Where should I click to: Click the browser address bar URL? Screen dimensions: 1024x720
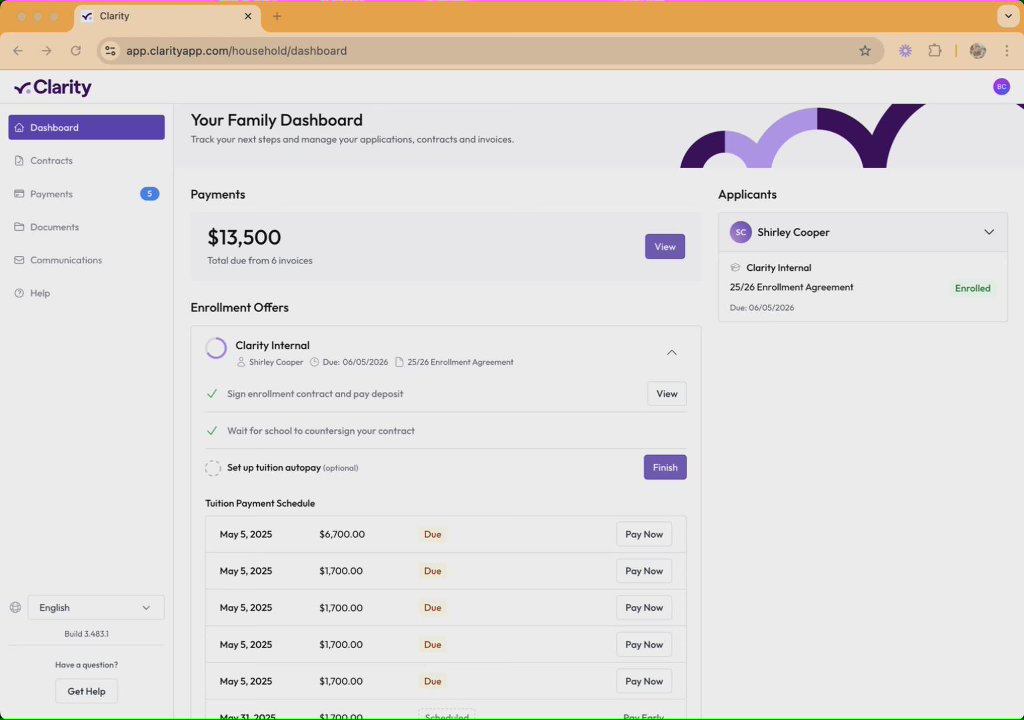tap(236, 51)
